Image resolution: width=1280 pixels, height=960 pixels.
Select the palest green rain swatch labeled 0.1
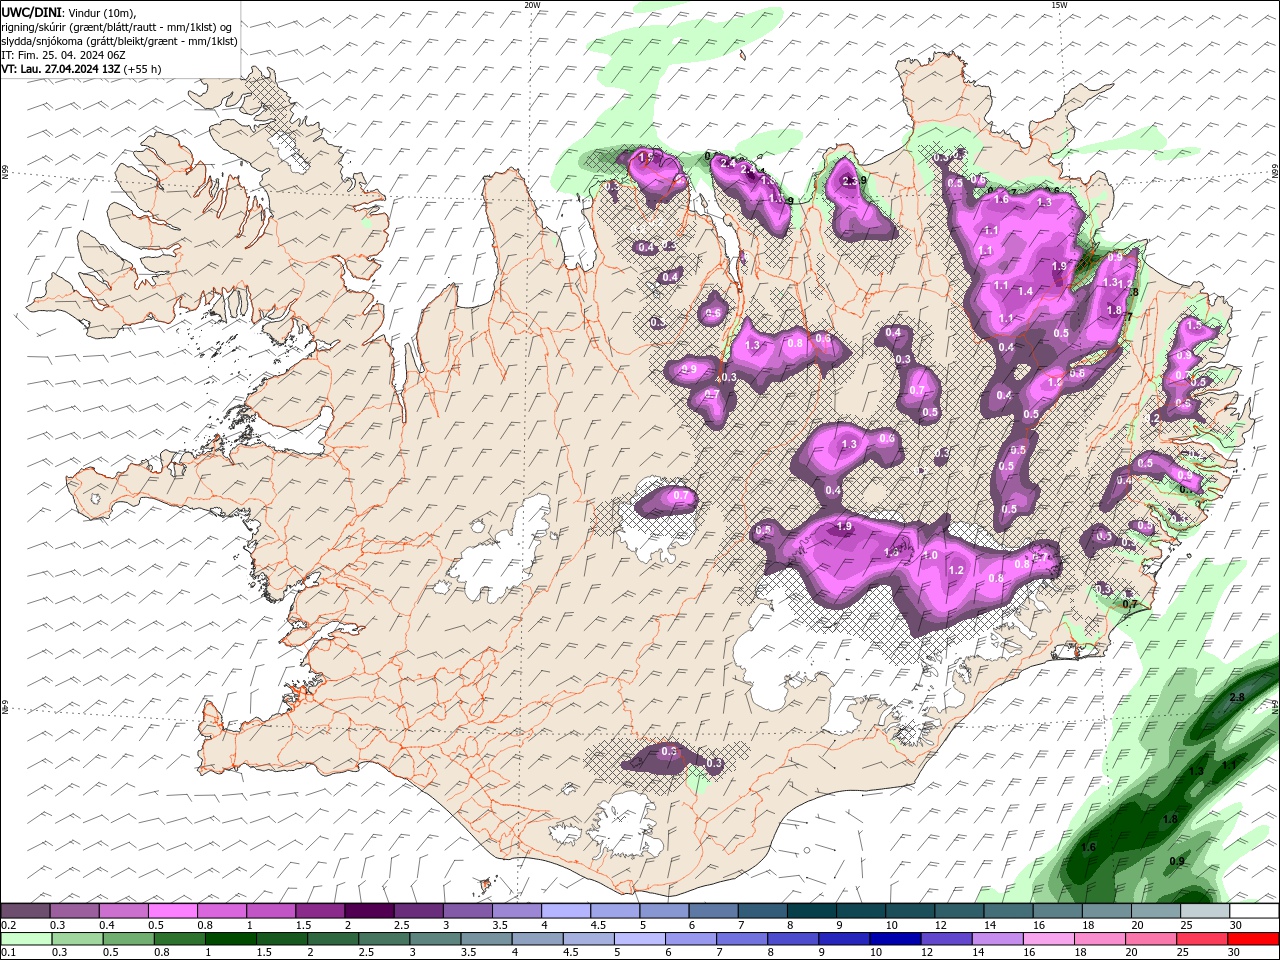[x=26, y=939]
